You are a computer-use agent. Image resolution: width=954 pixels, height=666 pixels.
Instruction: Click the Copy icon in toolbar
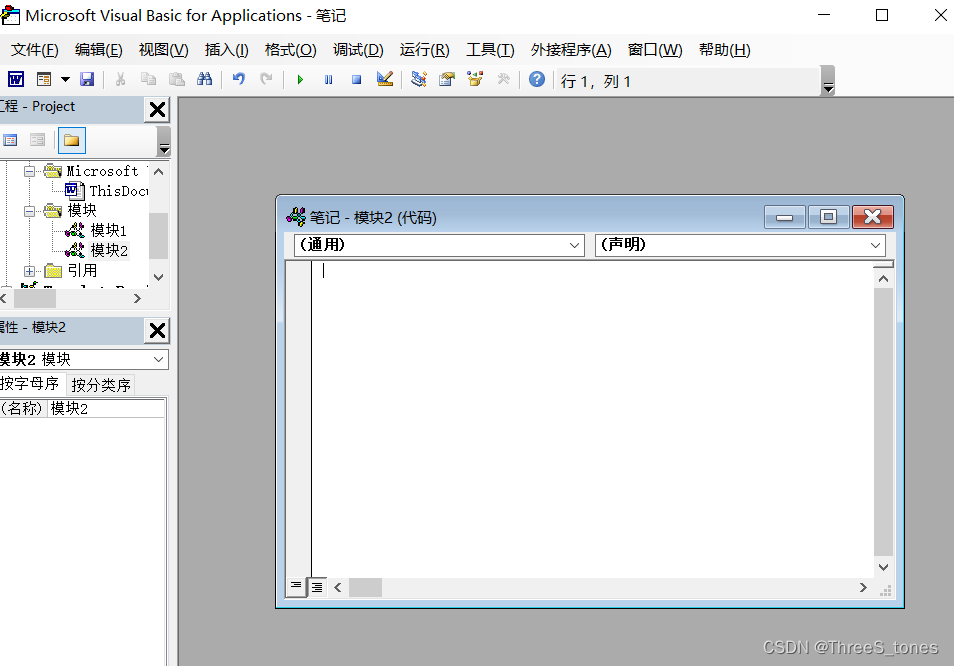[148, 79]
